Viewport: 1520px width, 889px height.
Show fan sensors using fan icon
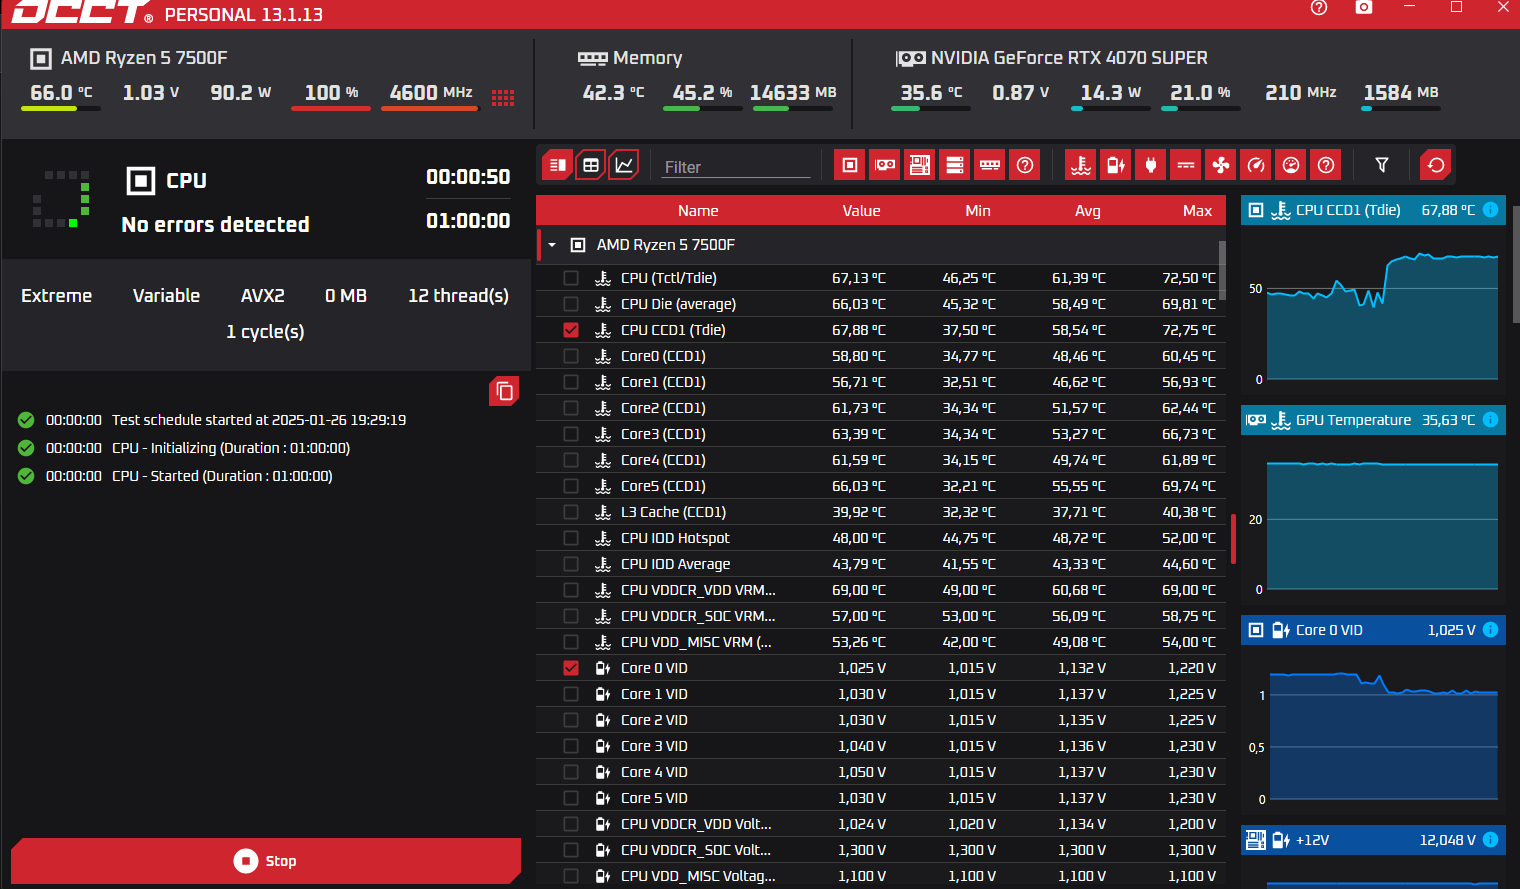1221,165
